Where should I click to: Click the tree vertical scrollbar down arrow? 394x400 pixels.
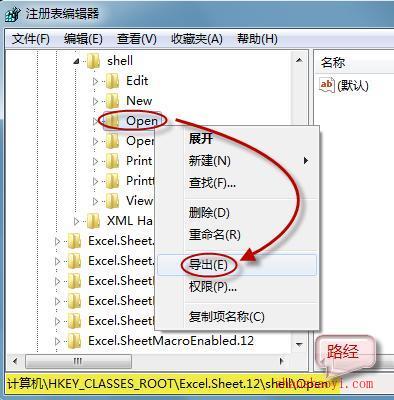point(299,344)
